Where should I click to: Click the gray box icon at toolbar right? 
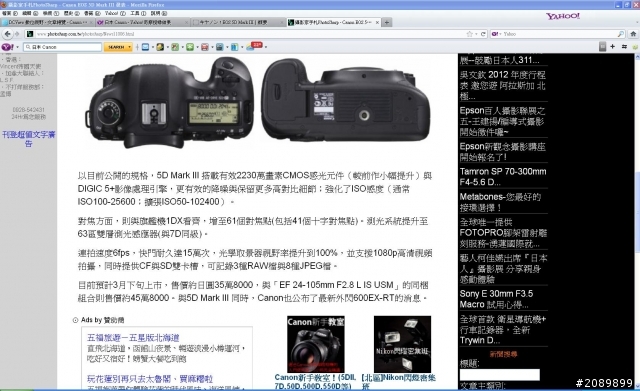tap(602, 47)
